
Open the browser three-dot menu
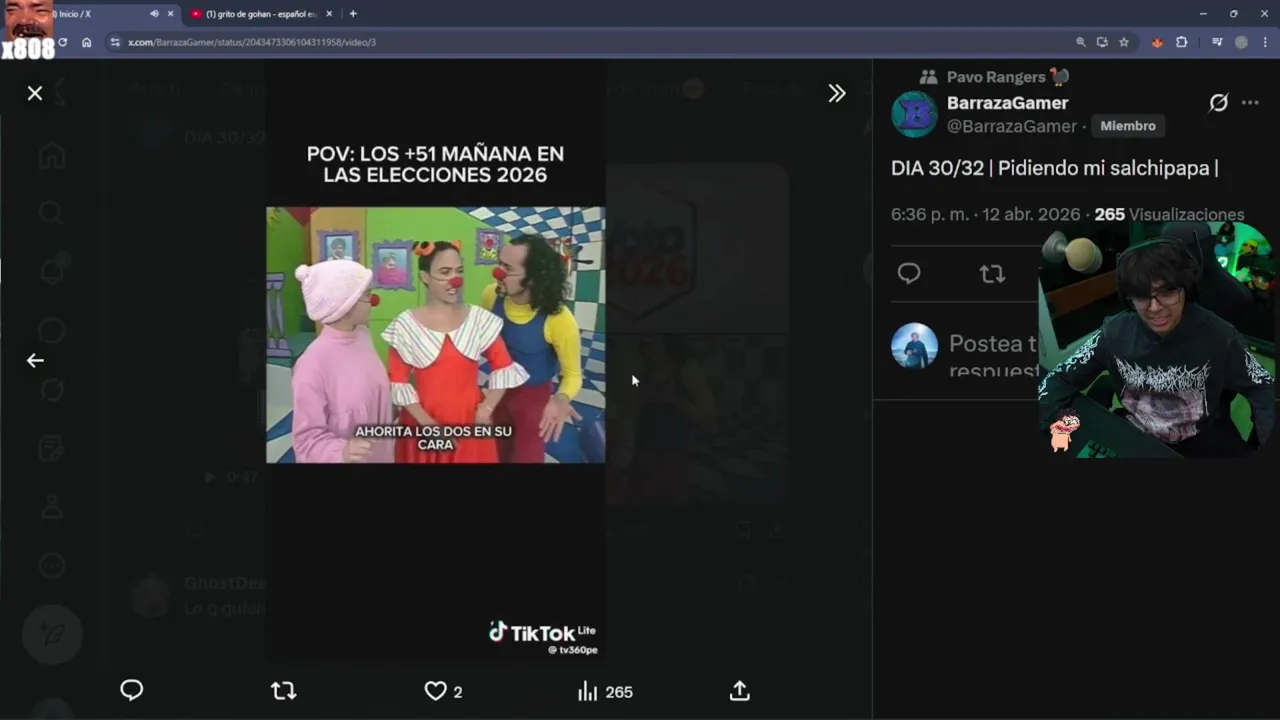point(1266,42)
